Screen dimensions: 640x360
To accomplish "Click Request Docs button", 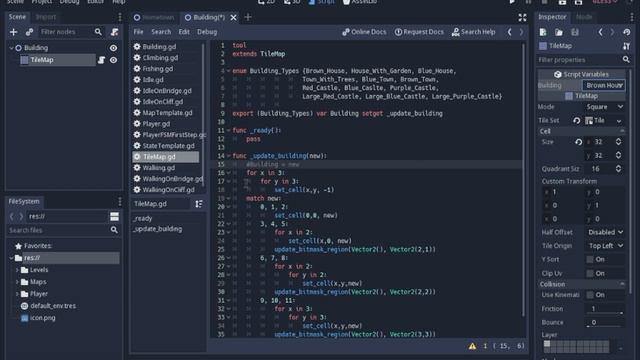I will [419, 32].
